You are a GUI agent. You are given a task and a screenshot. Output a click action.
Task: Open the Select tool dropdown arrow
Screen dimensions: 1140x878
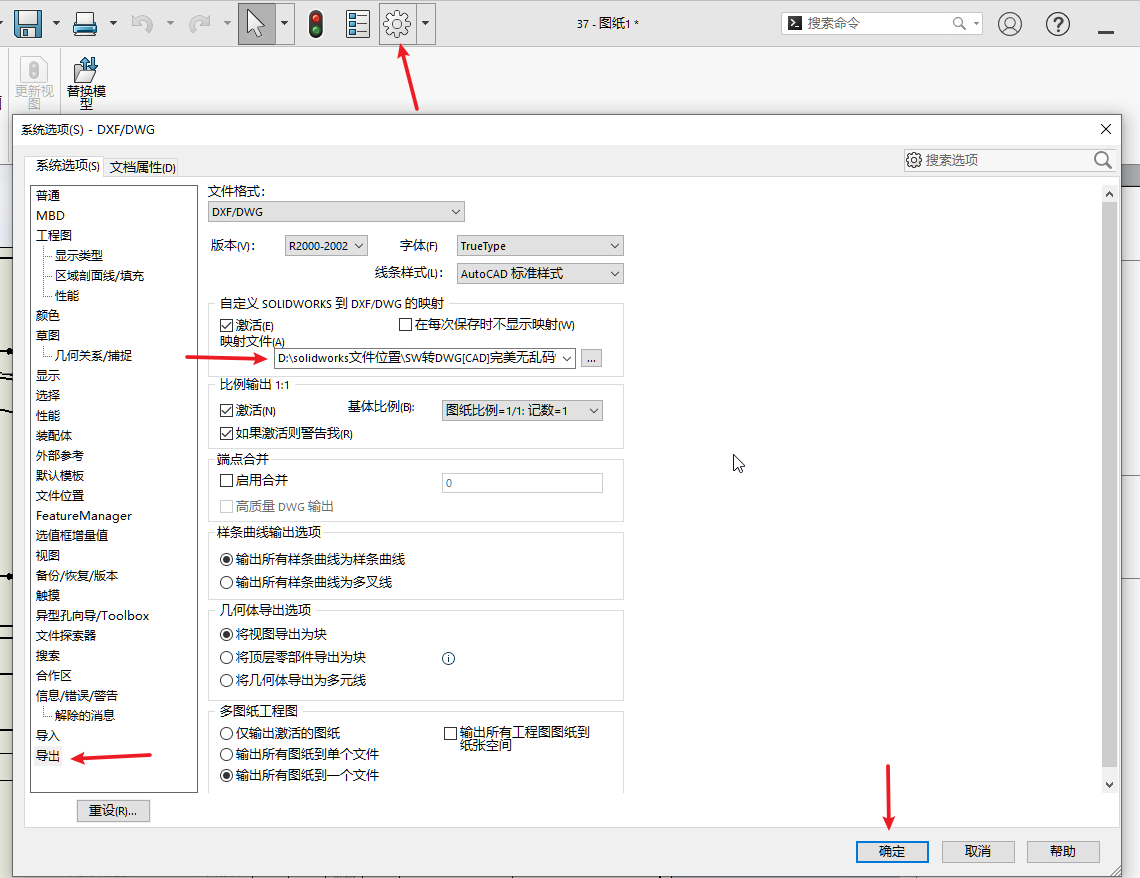coord(284,23)
